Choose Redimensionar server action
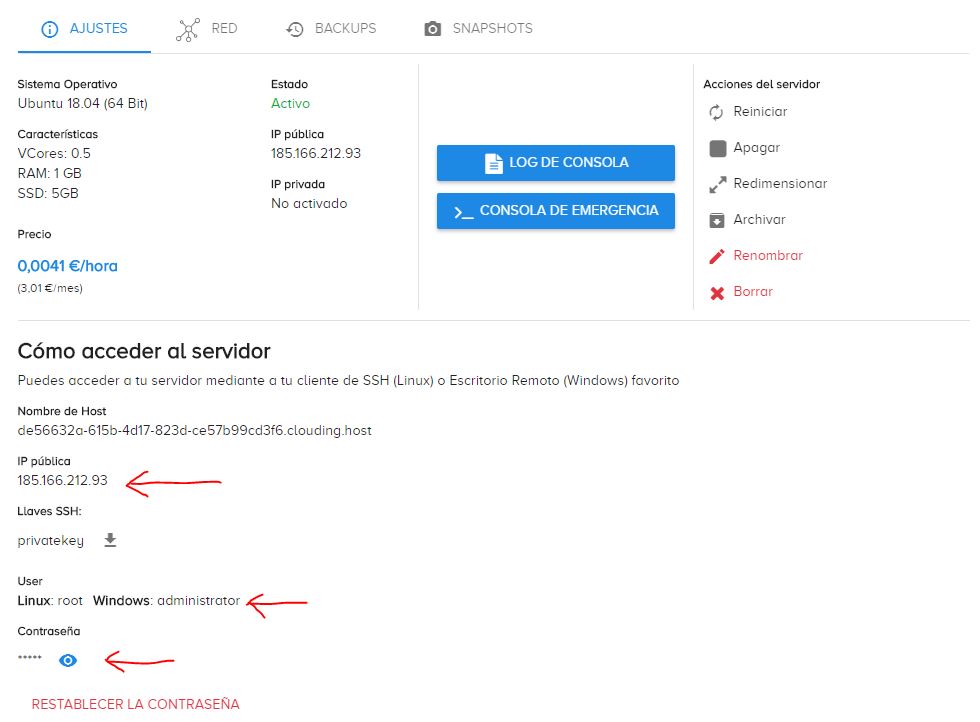 [780, 184]
